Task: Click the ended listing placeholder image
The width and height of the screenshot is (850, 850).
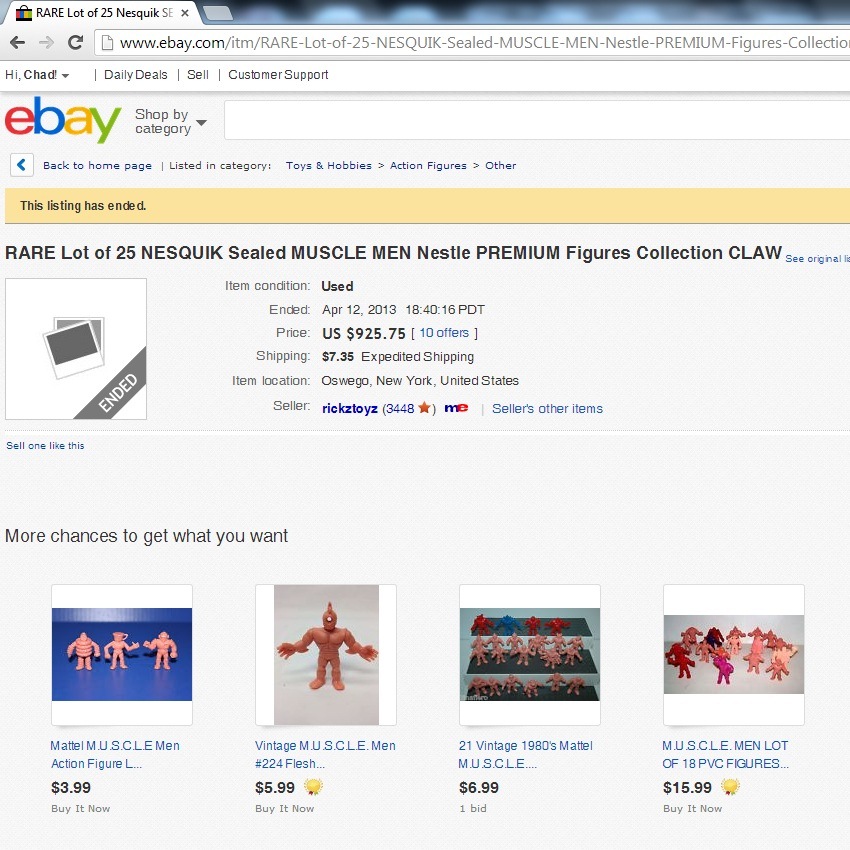Action: click(x=76, y=349)
